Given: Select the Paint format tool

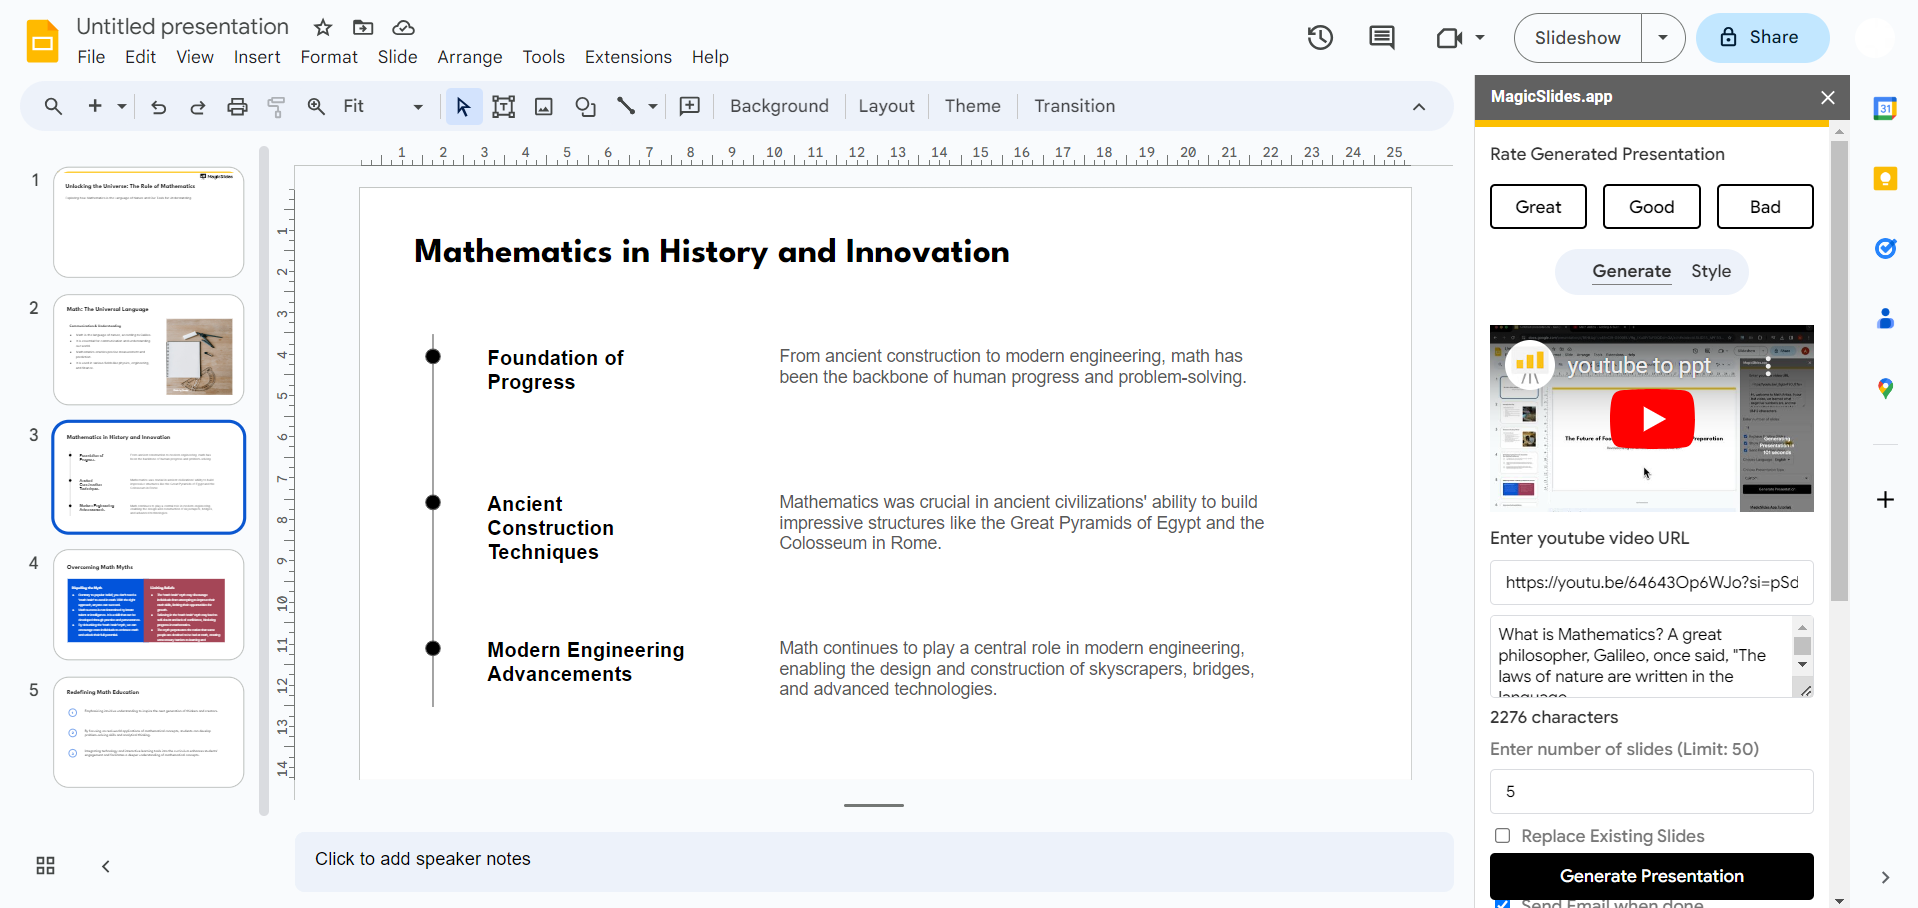Looking at the screenshot, I should click(x=277, y=107).
